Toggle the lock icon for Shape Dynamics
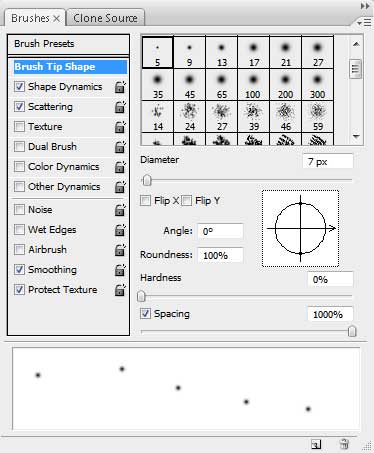 pos(120,87)
